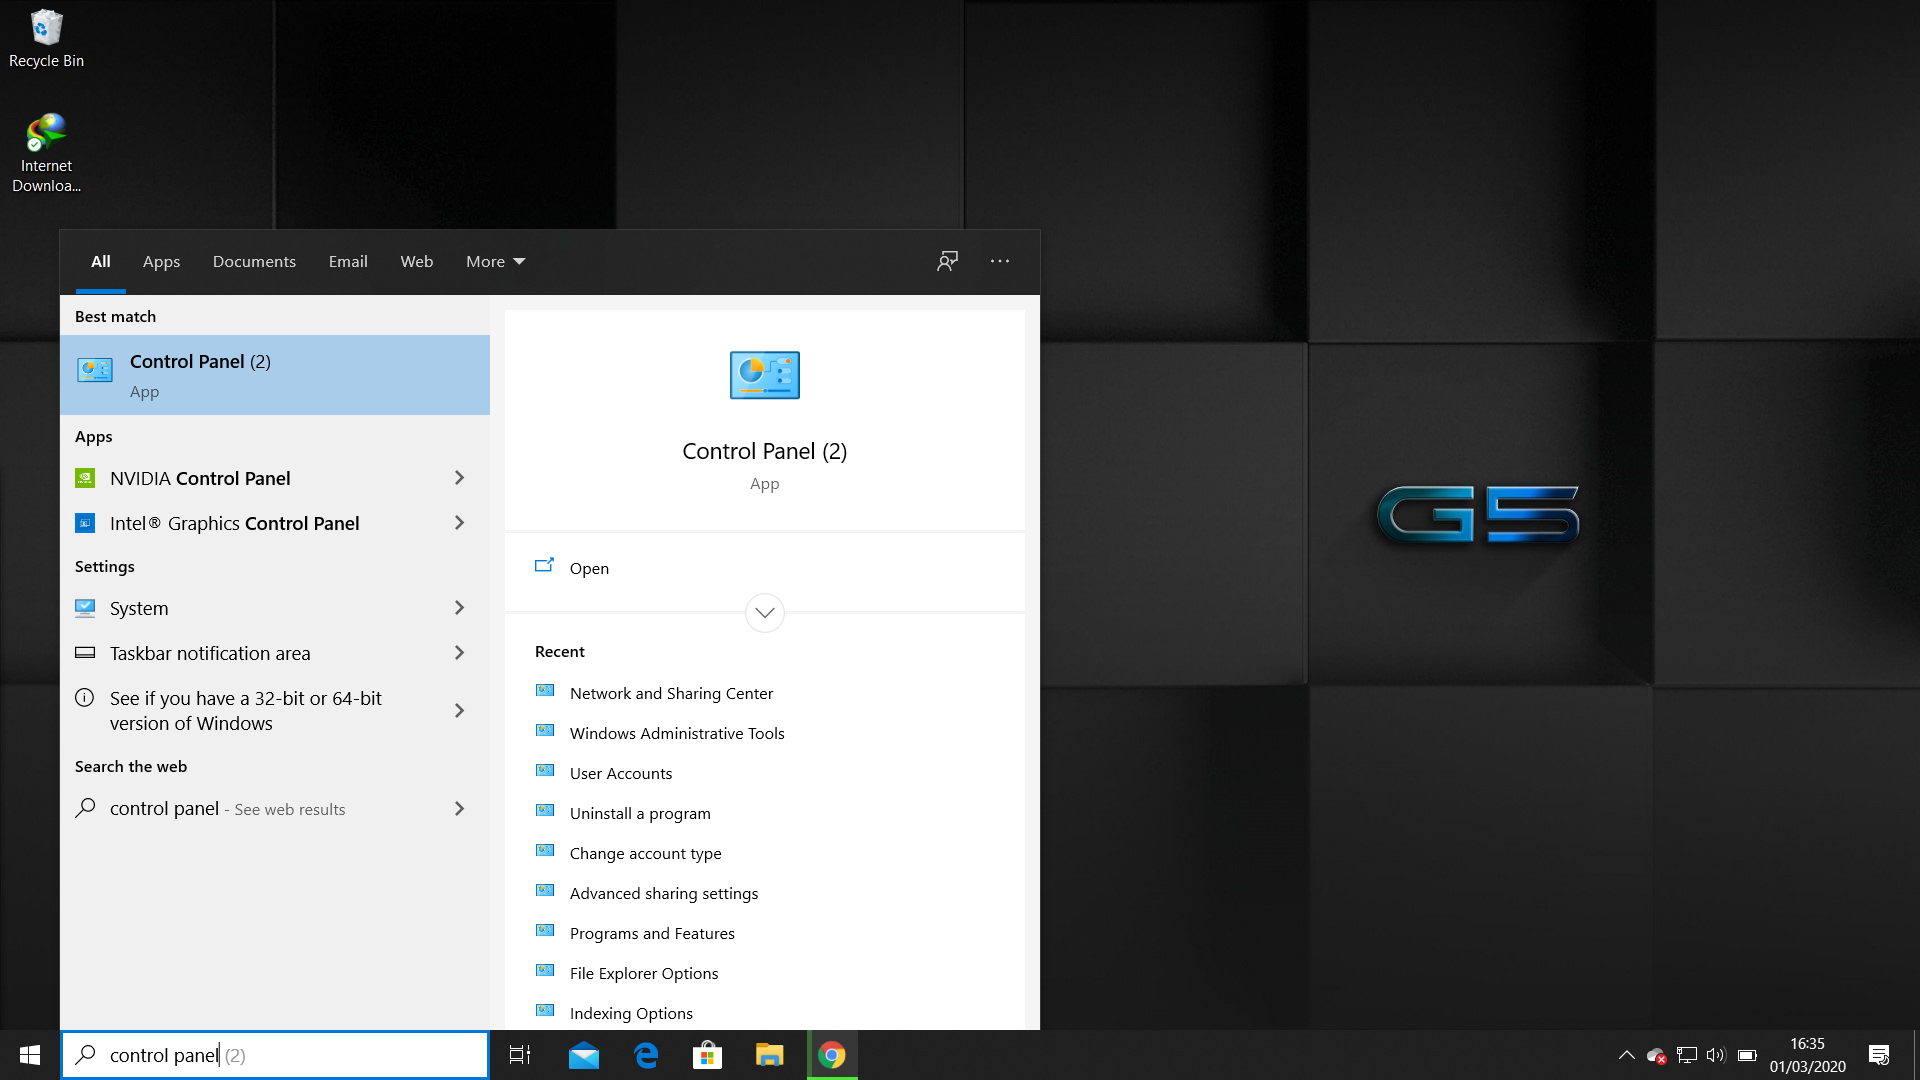
Task: Select 'control panel - See web results'
Action: [x=227, y=809]
